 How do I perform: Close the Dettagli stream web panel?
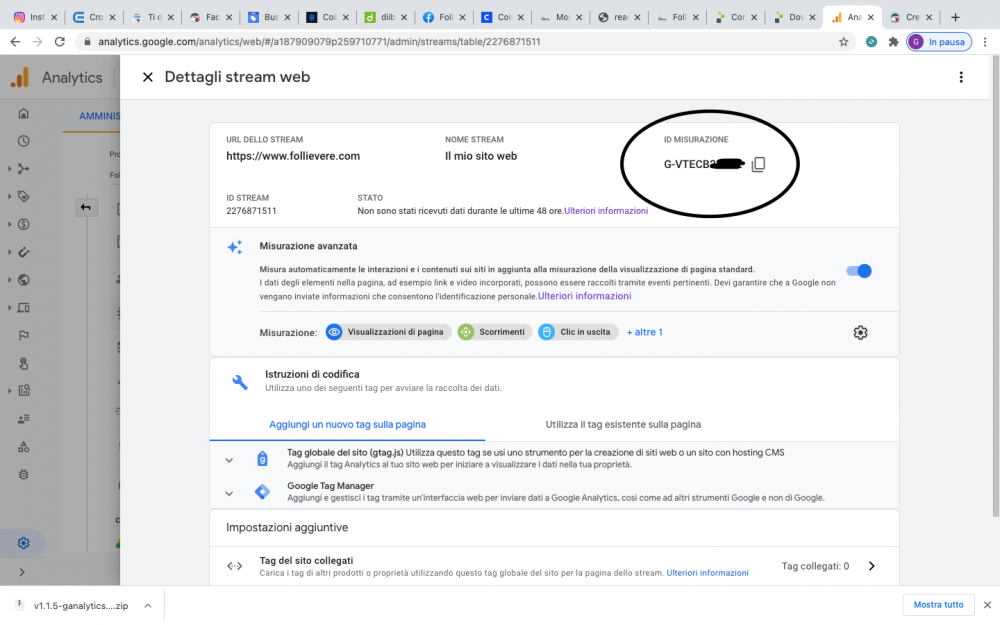click(x=147, y=77)
